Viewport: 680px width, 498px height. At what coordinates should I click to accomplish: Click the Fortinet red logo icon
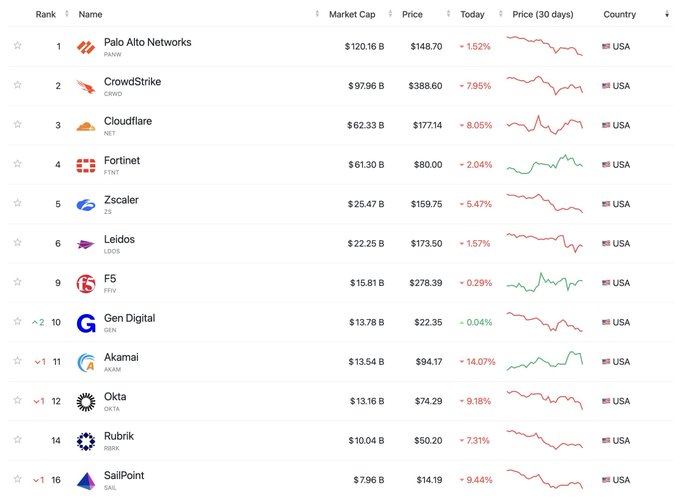[85, 165]
